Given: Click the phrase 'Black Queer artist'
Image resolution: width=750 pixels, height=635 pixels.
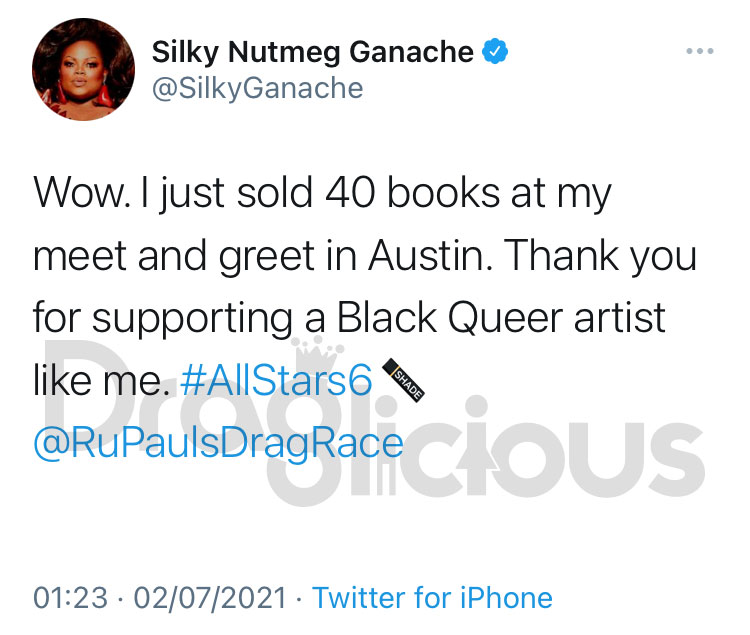Looking at the screenshot, I should click(501, 318).
